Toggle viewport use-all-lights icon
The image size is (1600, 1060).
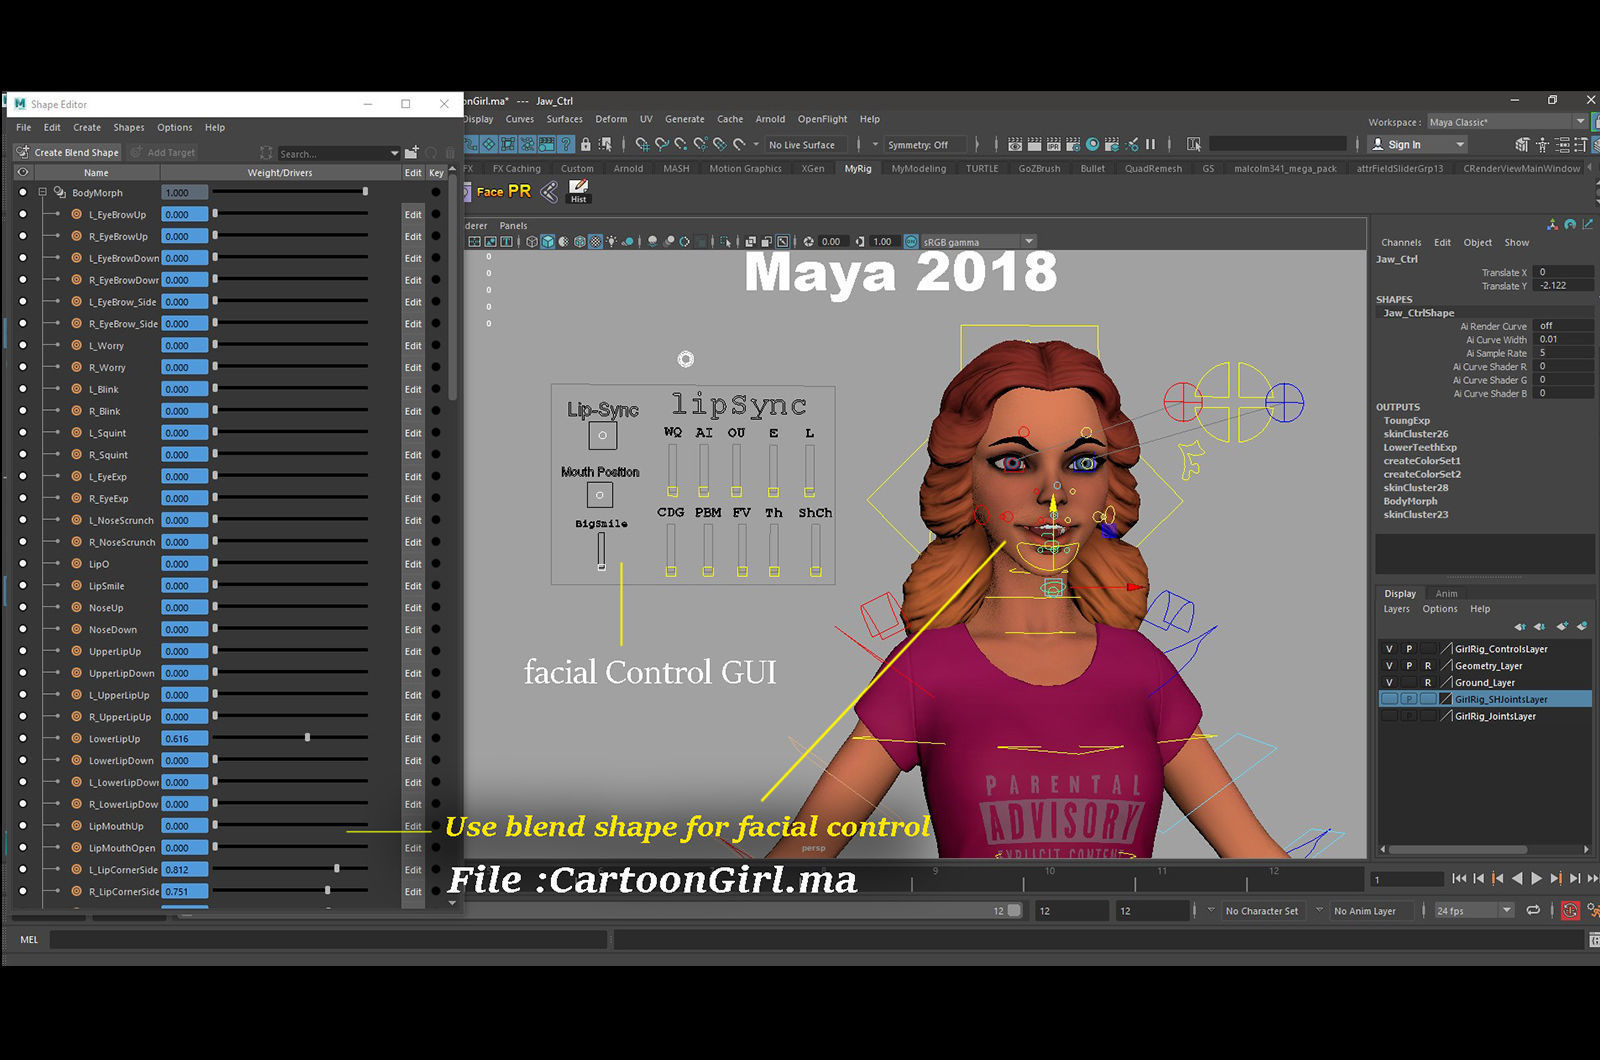click(612, 242)
